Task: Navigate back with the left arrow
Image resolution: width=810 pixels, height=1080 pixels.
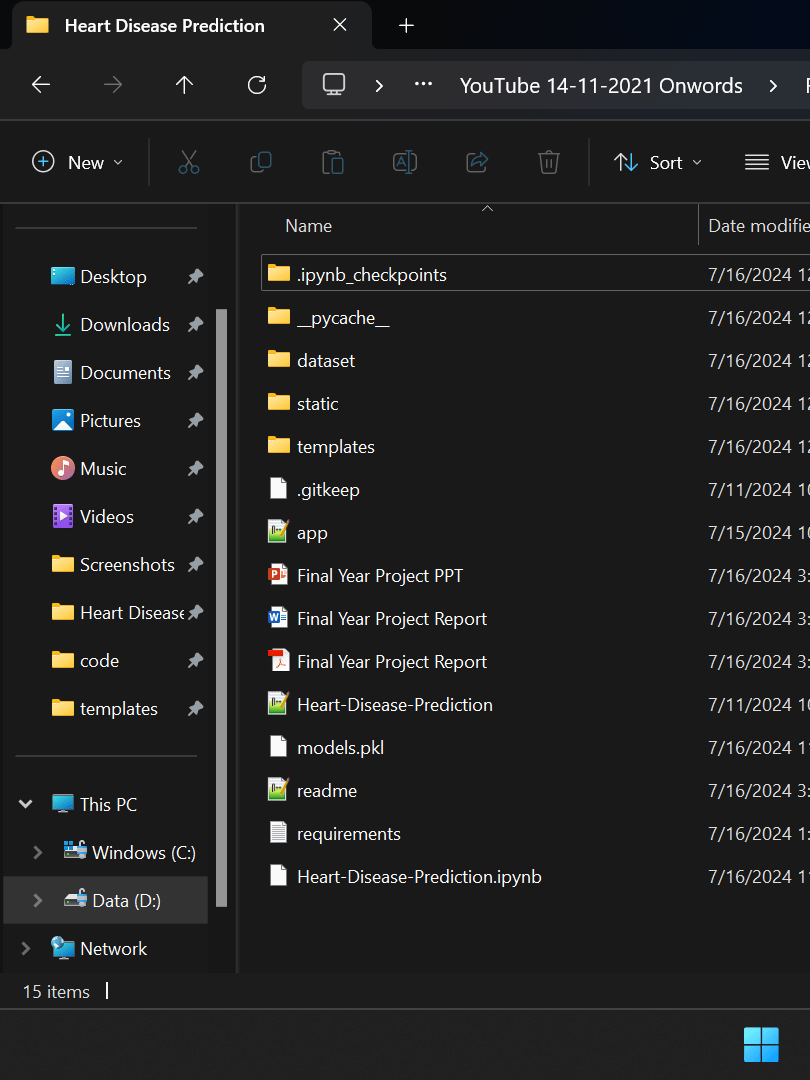Action: point(41,85)
